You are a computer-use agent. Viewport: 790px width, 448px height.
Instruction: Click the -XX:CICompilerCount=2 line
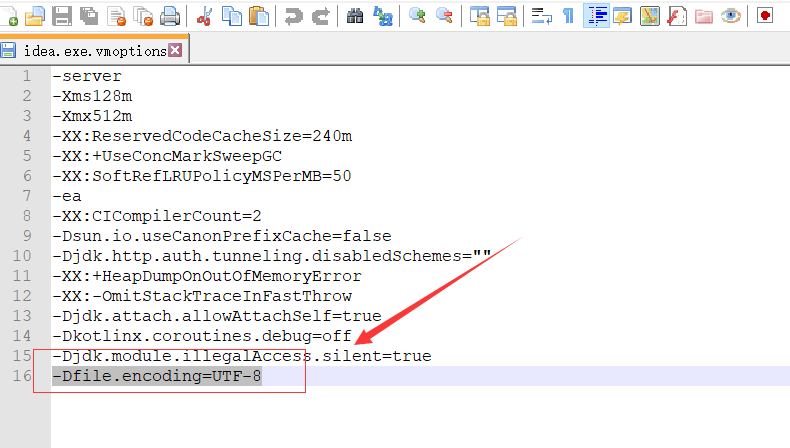[x=157, y=216]
